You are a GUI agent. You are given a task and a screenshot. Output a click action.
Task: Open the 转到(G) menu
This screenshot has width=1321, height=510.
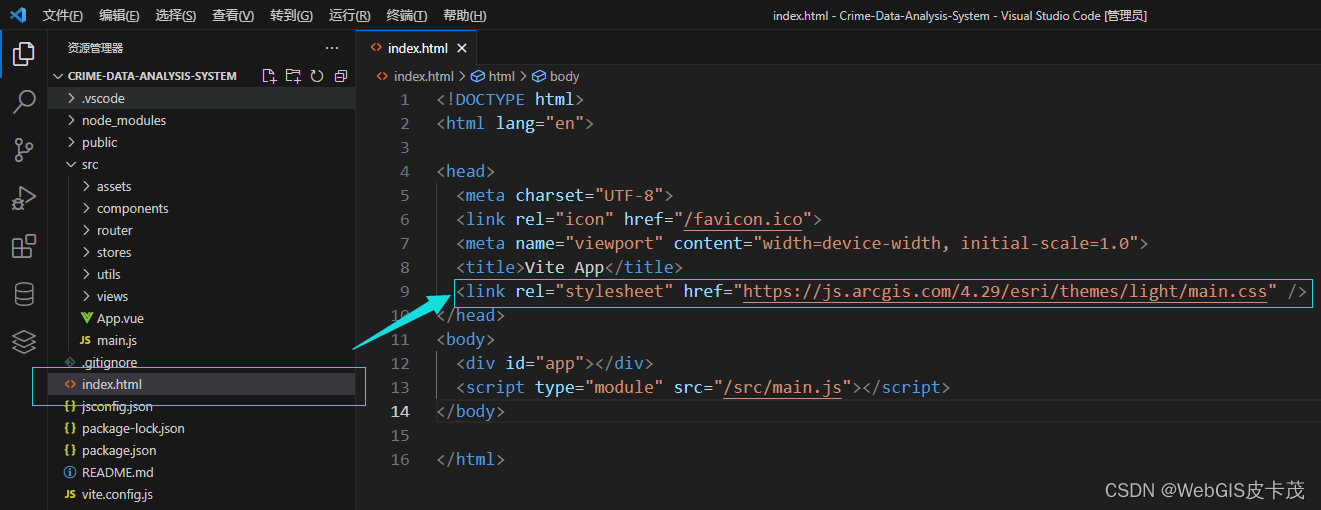(291, 16)
